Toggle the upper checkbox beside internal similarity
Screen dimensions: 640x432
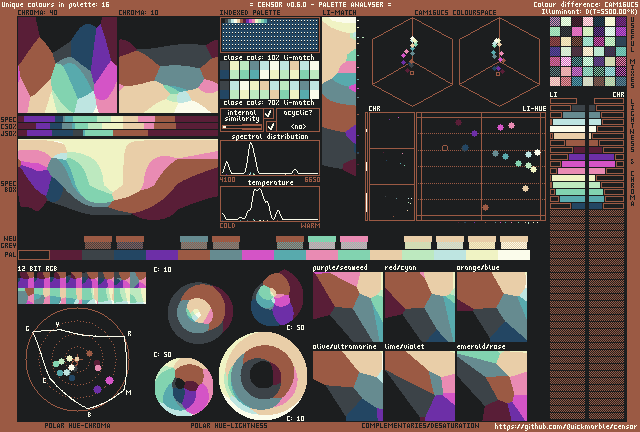pyautogui.click(x=269, y=114)
